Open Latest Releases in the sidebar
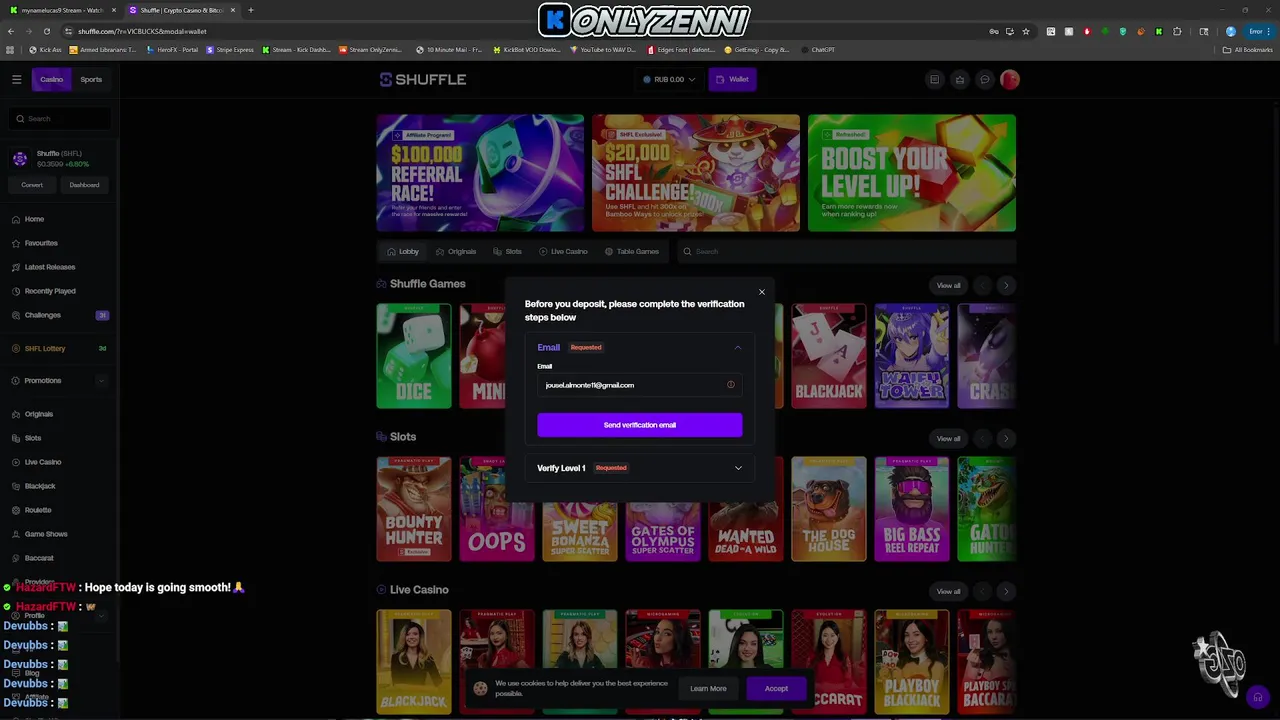The height and width of the screenshot is (720, 1280). tap(50, 267)
